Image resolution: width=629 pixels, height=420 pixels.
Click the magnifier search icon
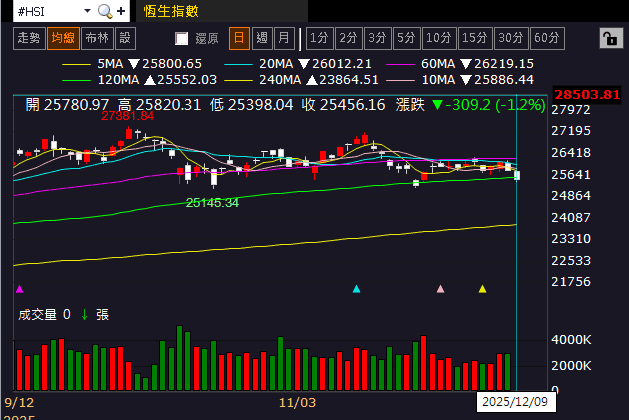(x=105, y=11)
